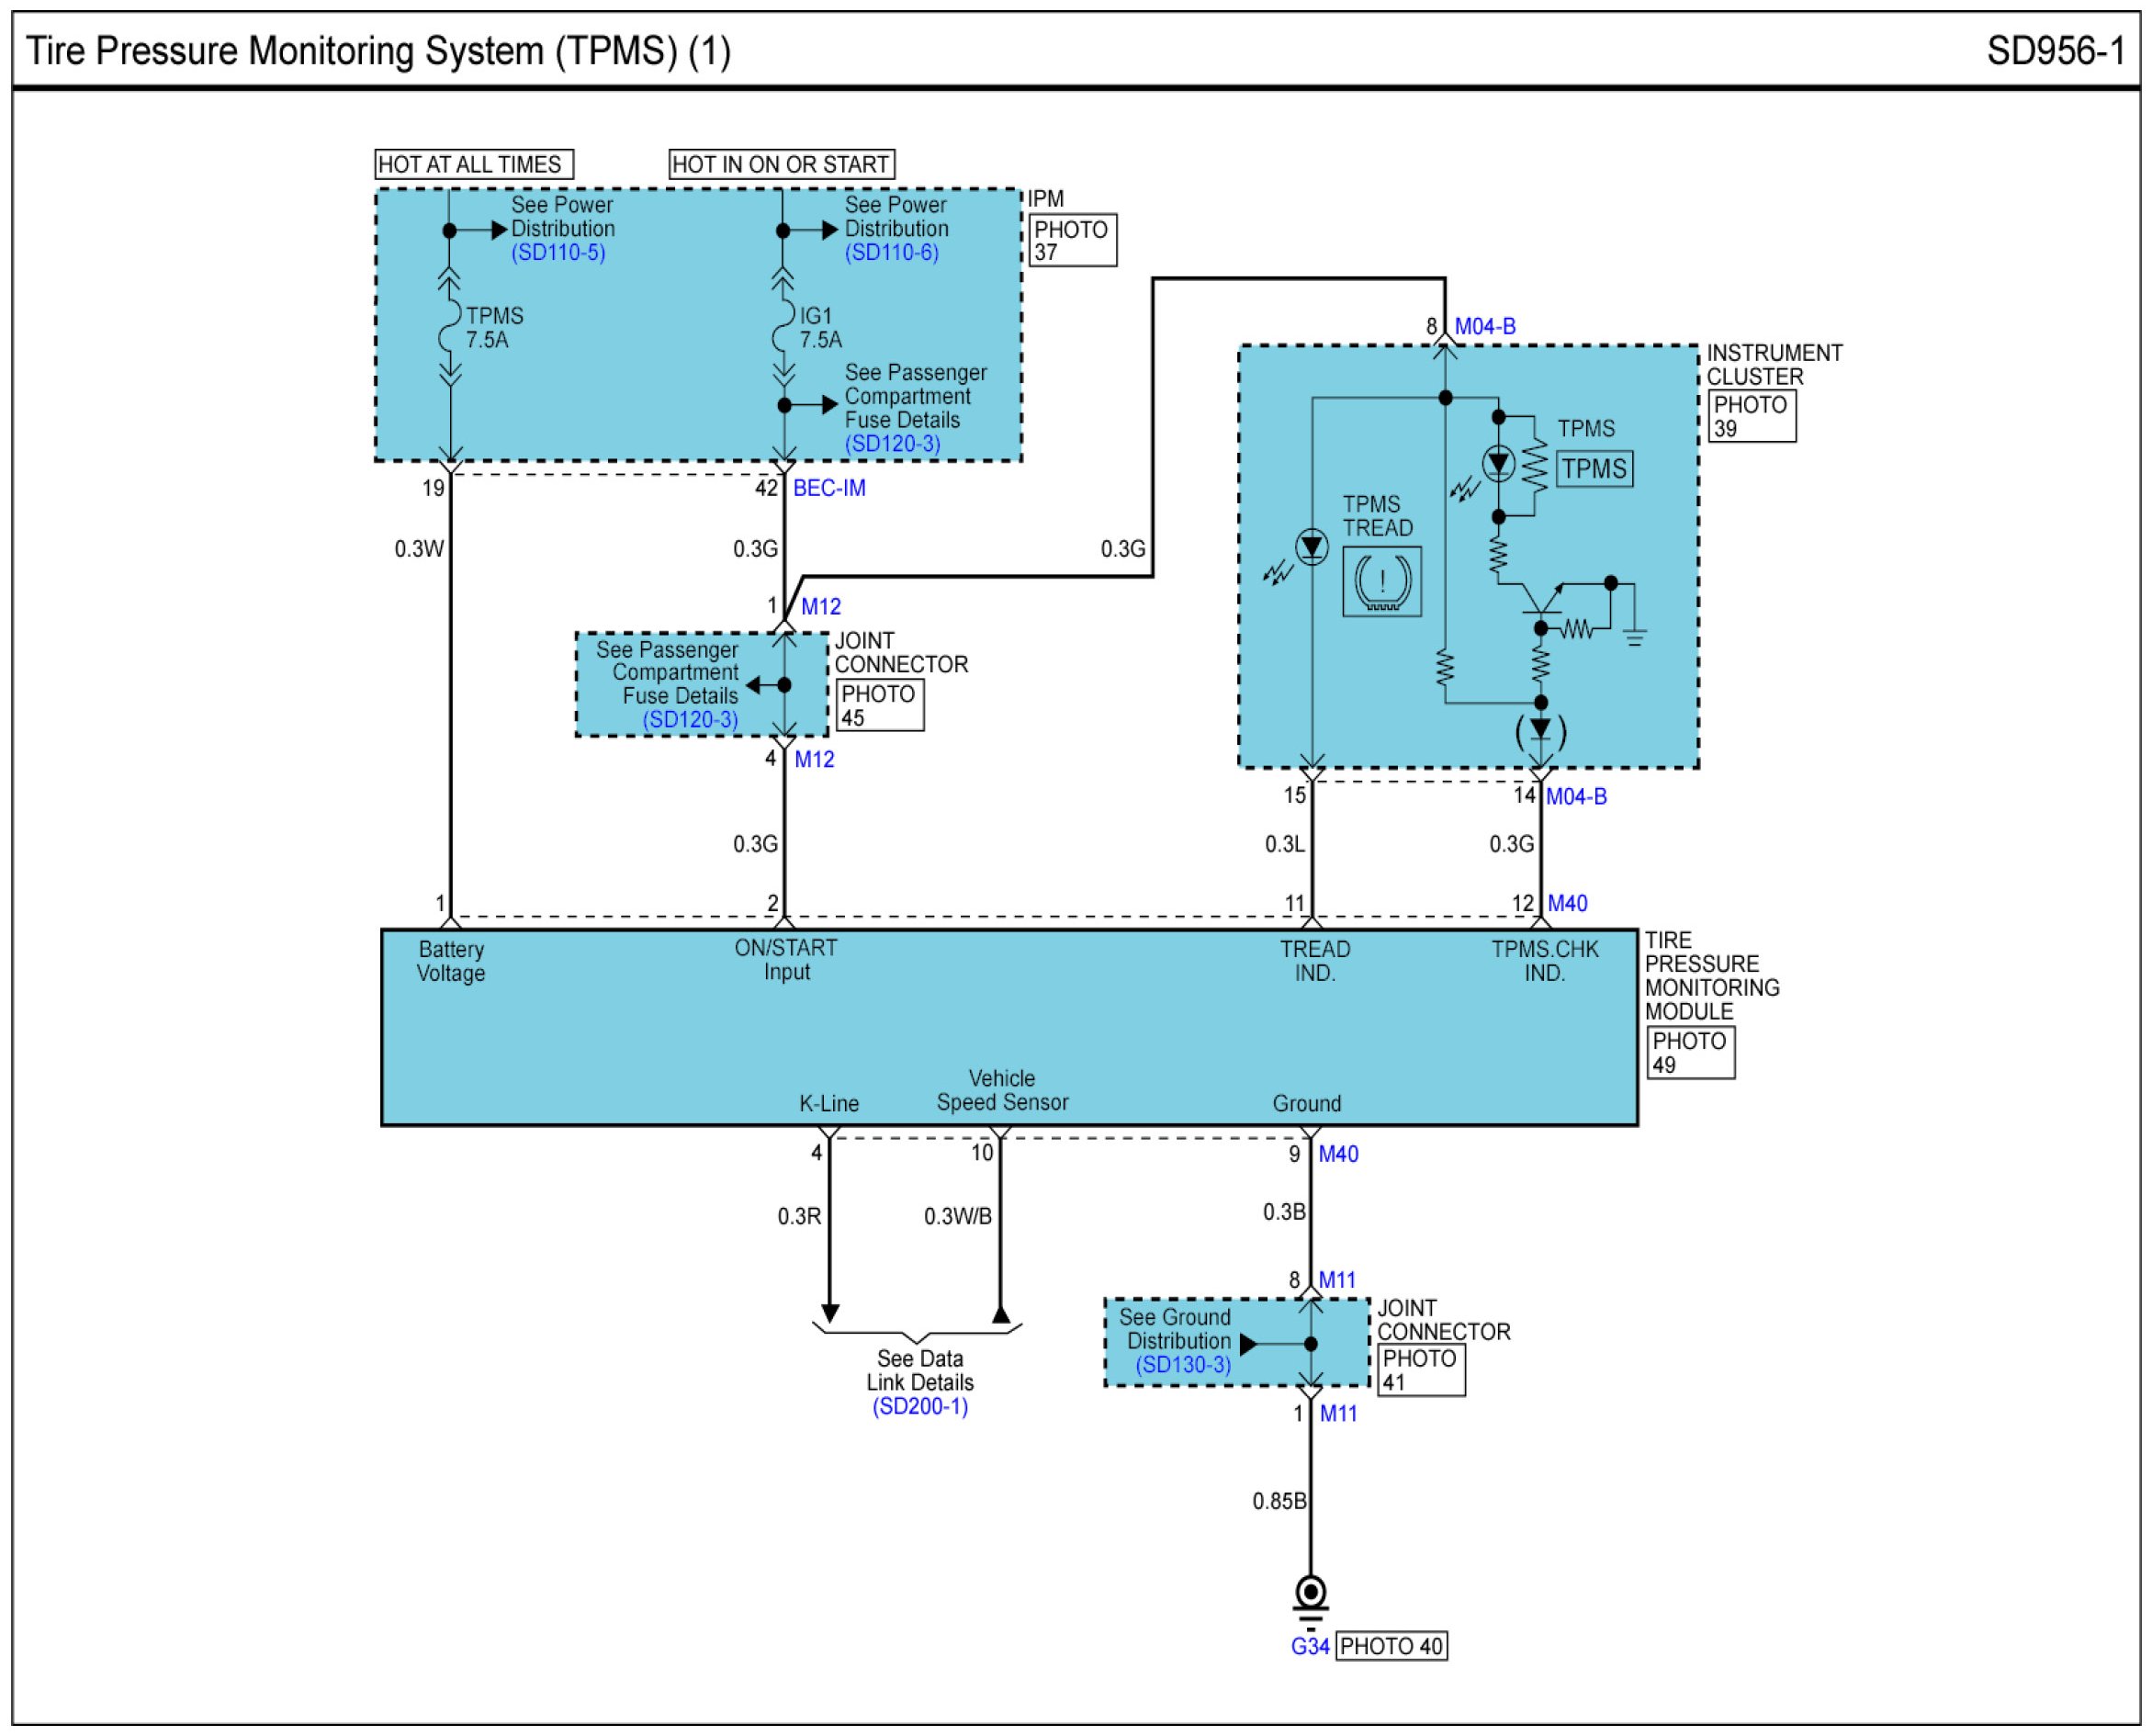This screenshot has width=2152, height=1736.
Task: Click the HOT AT ALL TIMES label
Action: 474,165
